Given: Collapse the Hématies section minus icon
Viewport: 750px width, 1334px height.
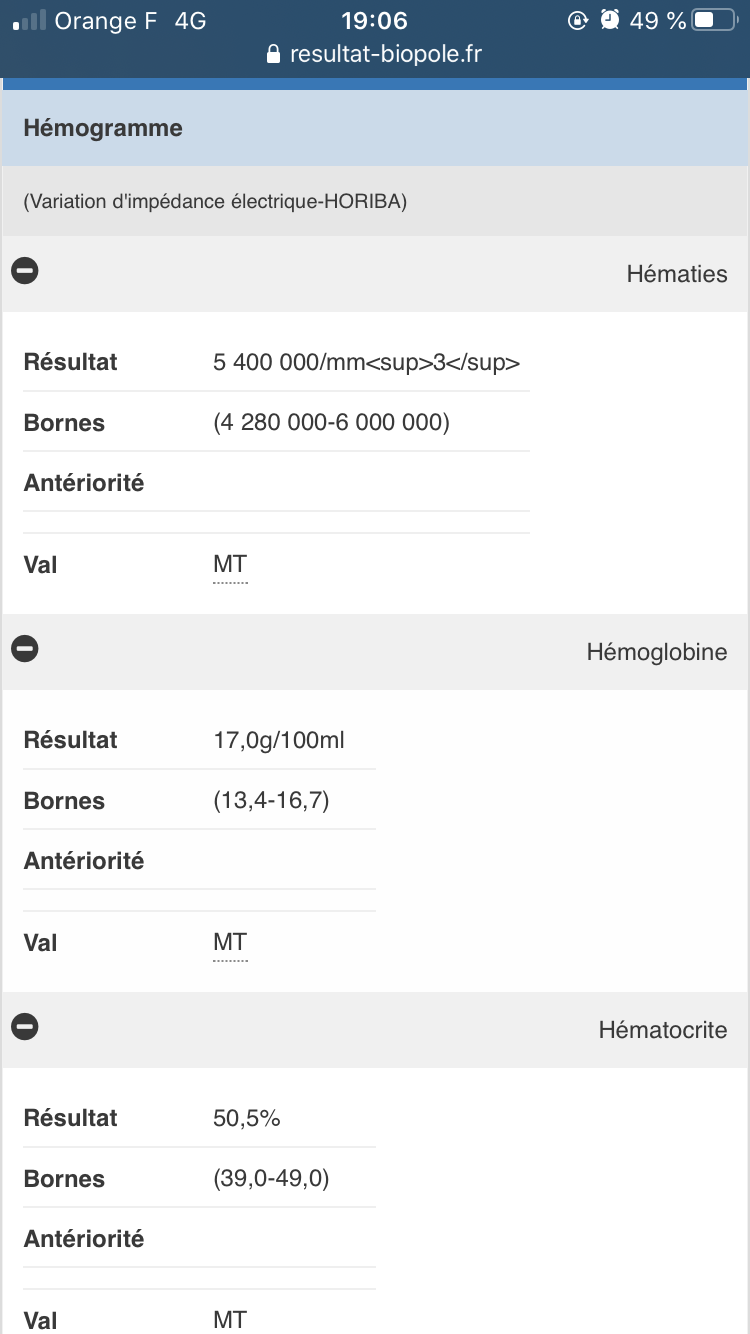Looking at the screenshot, I should coord(25,270).
